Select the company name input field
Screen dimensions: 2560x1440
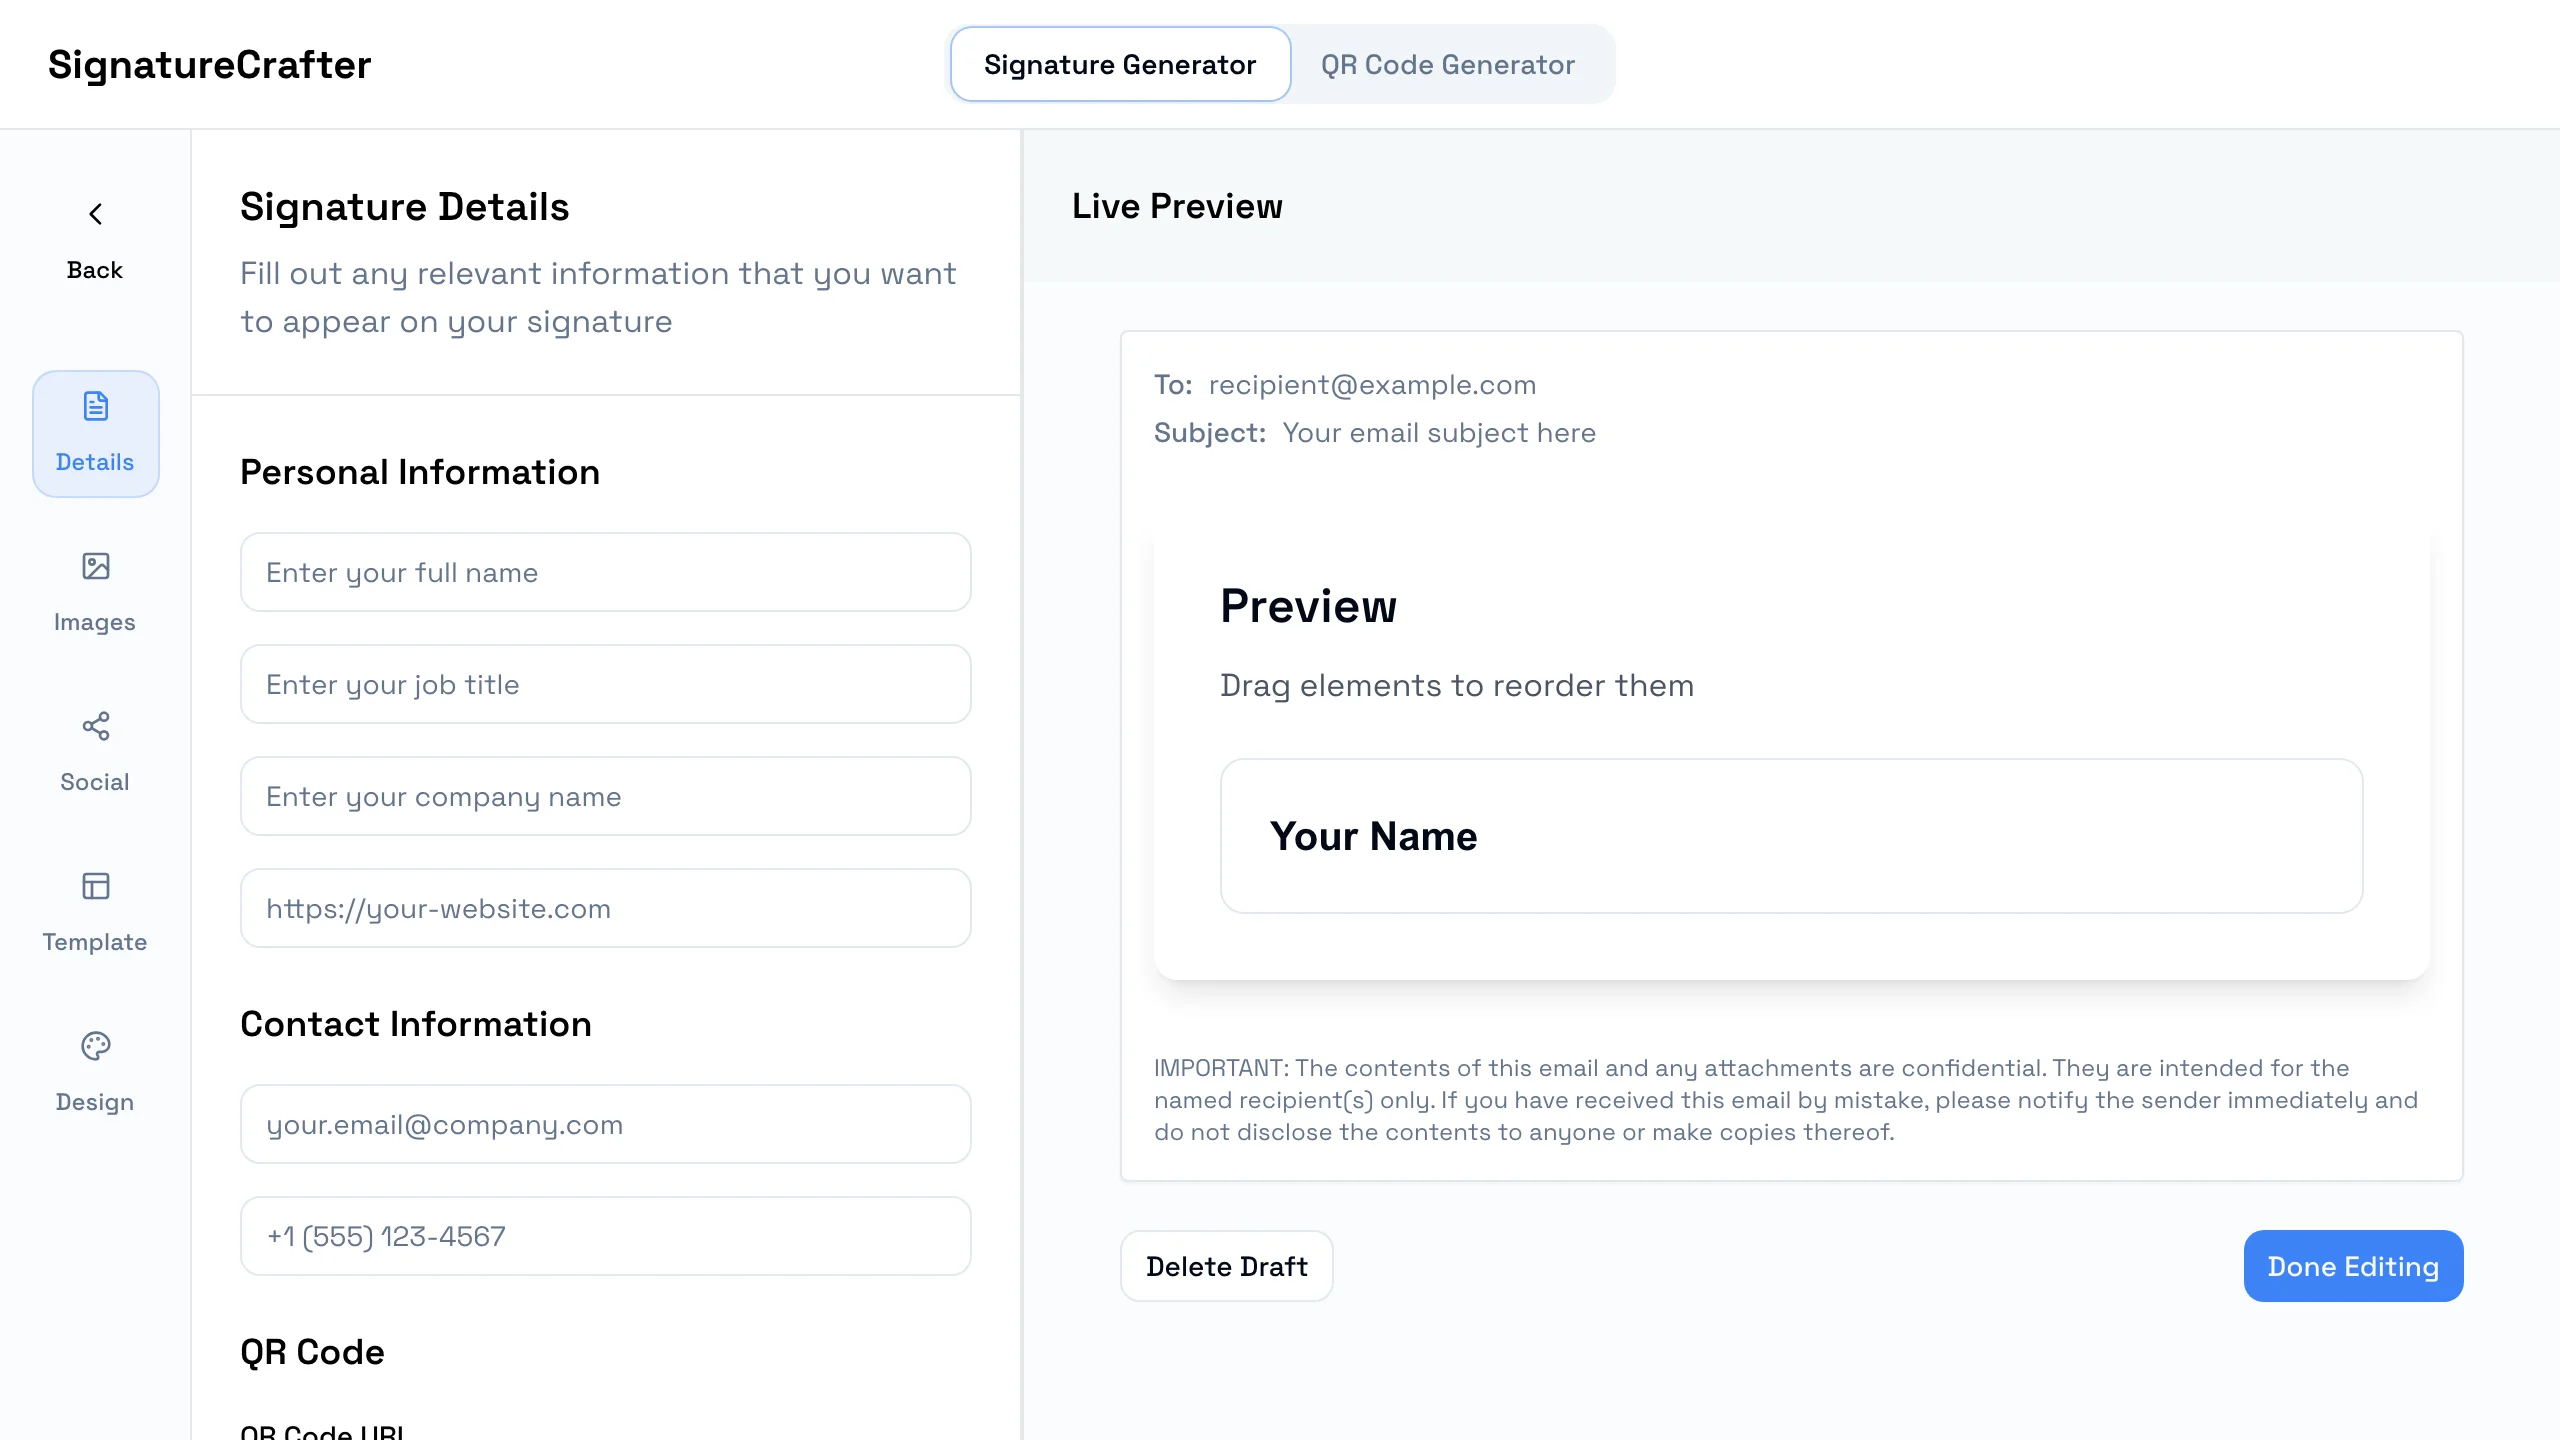[605, 796]
